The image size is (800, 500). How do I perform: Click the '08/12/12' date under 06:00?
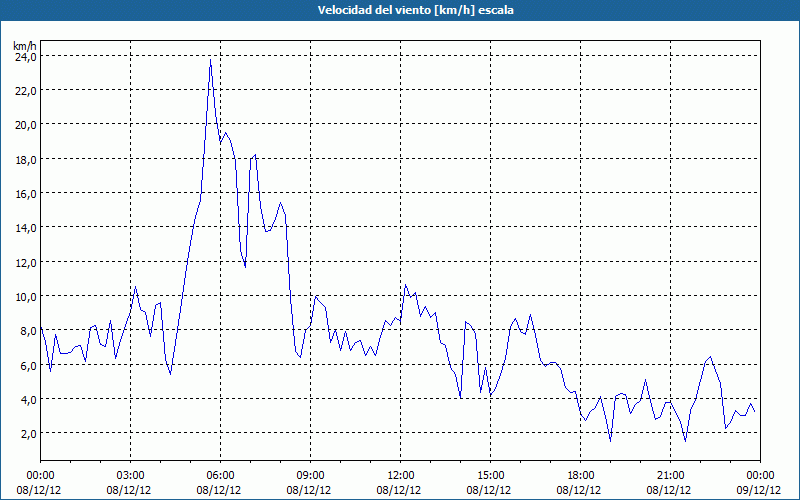tap(219, 490)
